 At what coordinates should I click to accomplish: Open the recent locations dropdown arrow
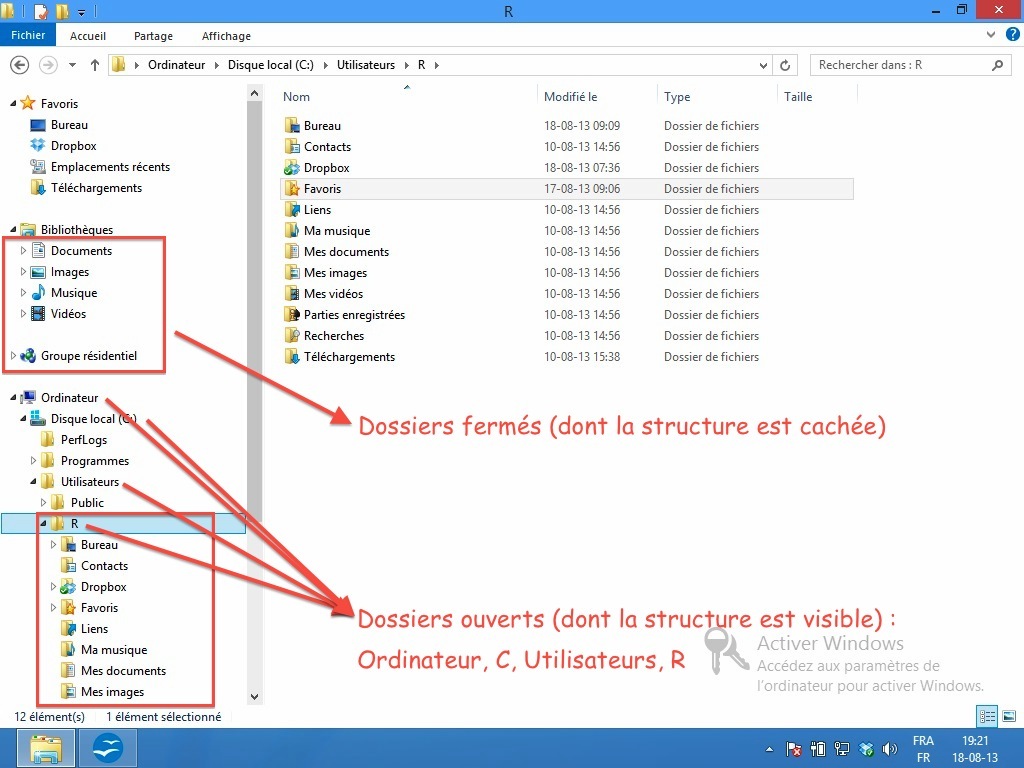[72, 65]
